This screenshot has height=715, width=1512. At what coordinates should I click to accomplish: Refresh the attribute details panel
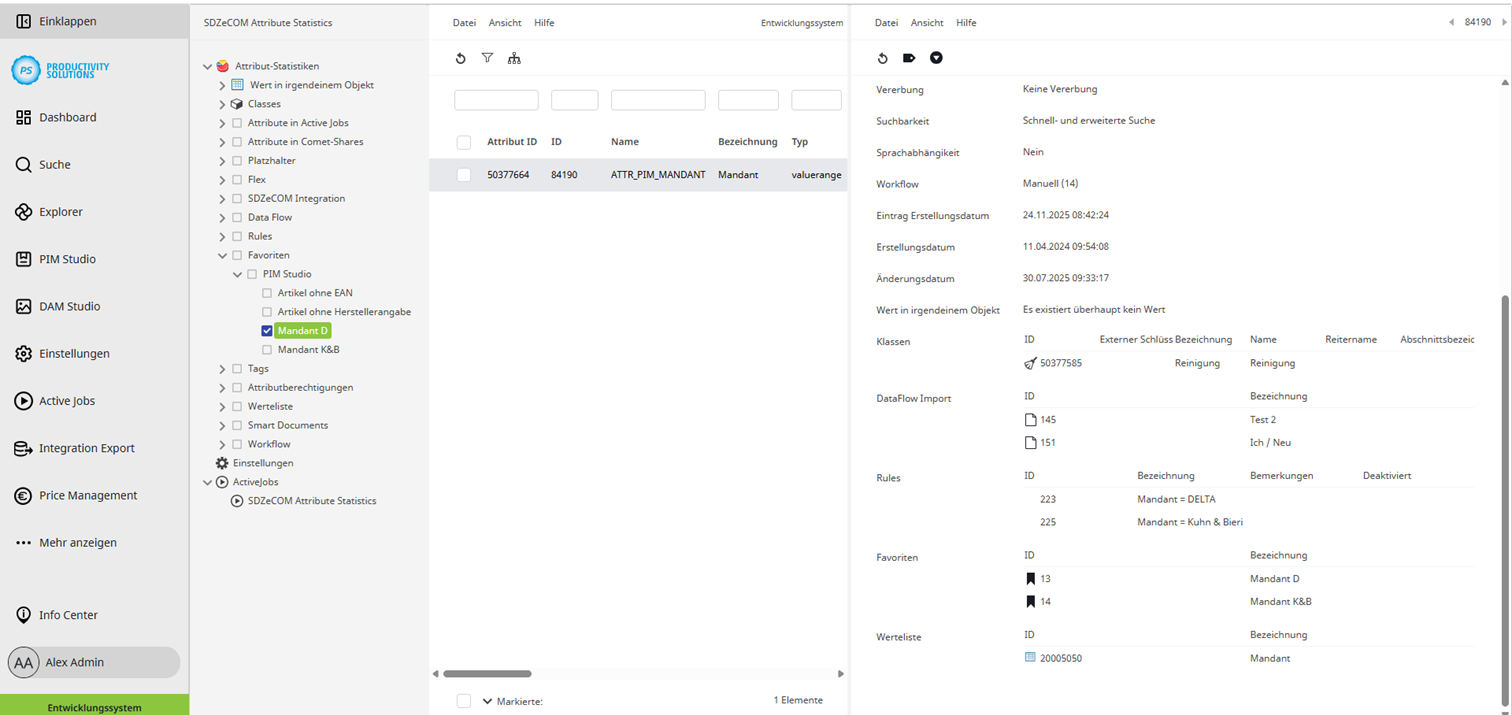click(882, 58)
